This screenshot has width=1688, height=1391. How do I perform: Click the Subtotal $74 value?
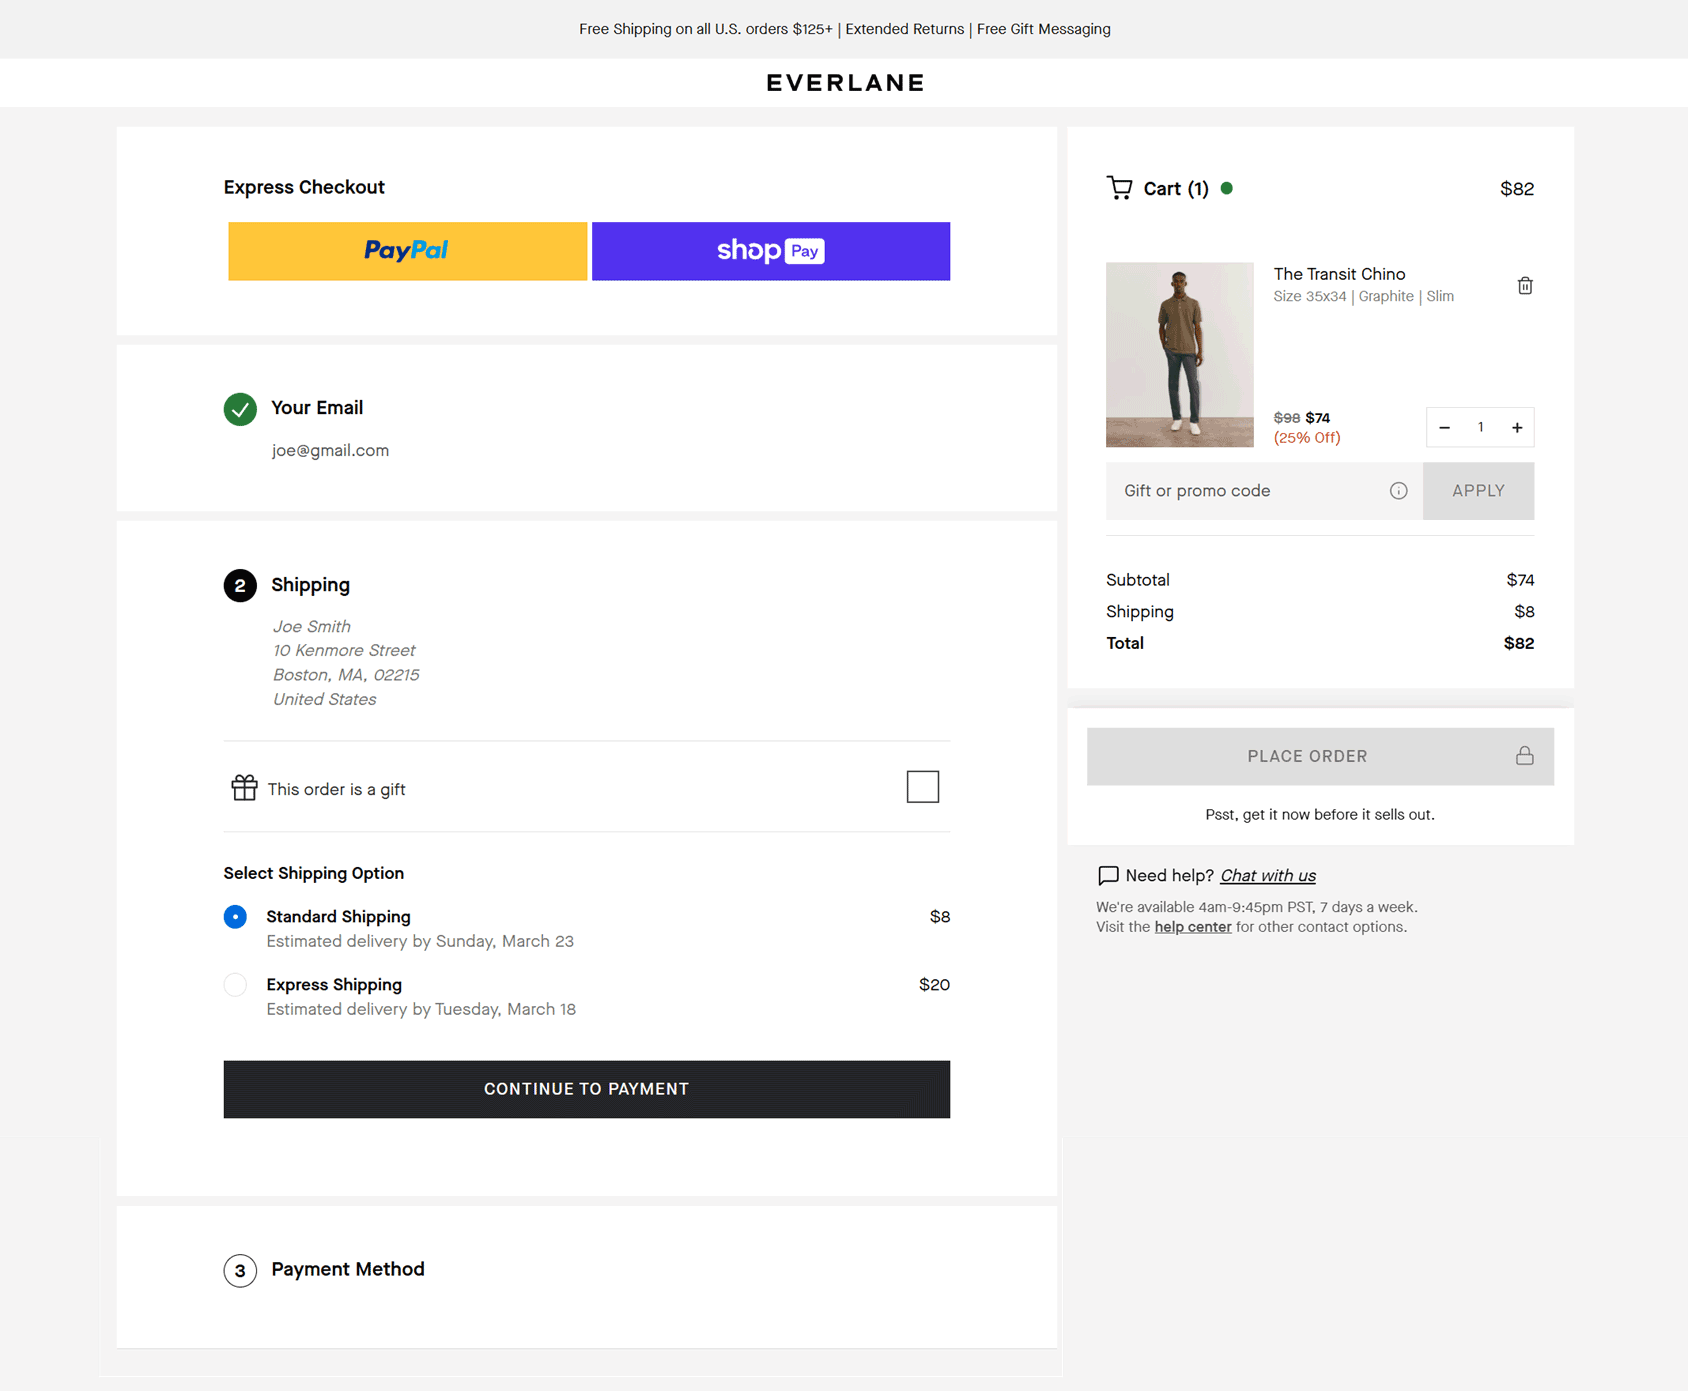1520,580
